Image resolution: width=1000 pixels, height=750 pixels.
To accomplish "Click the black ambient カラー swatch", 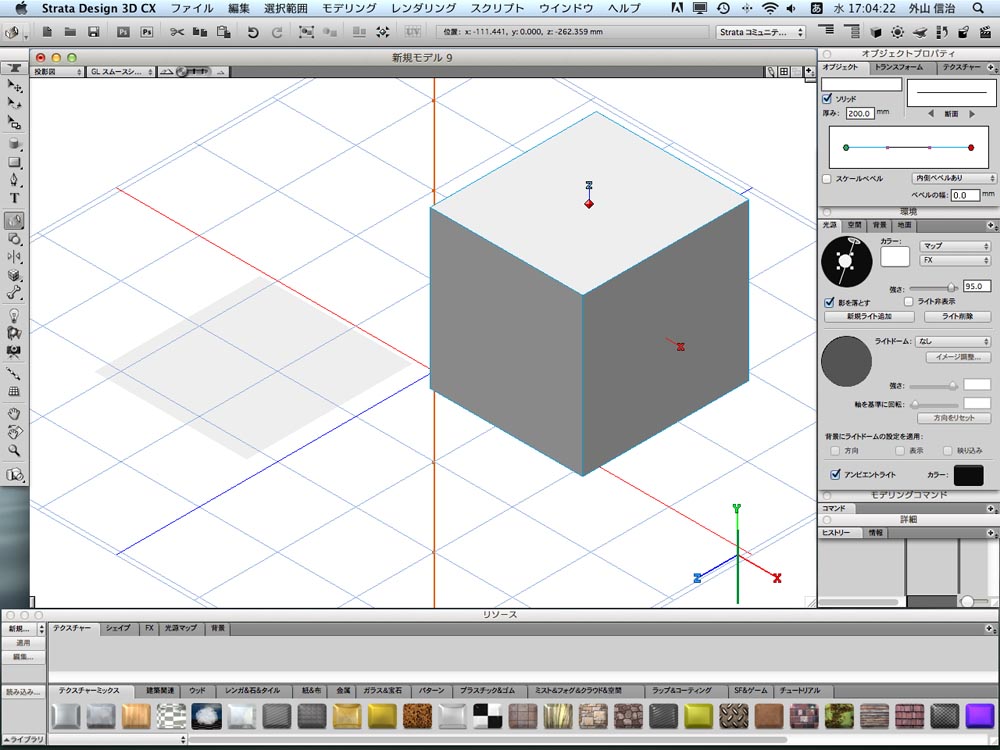I will tap(969, 475).
